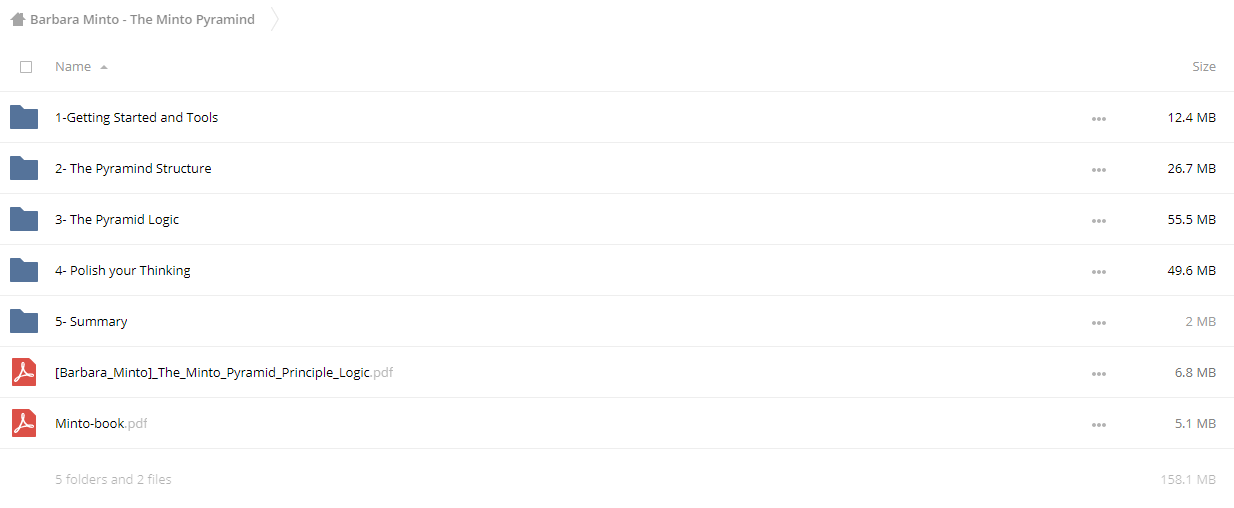The height and width of the screenshot is (508, 1234).
Task: Open more options for 2- The Pyramind Structure
Action: coord(1099,169)
